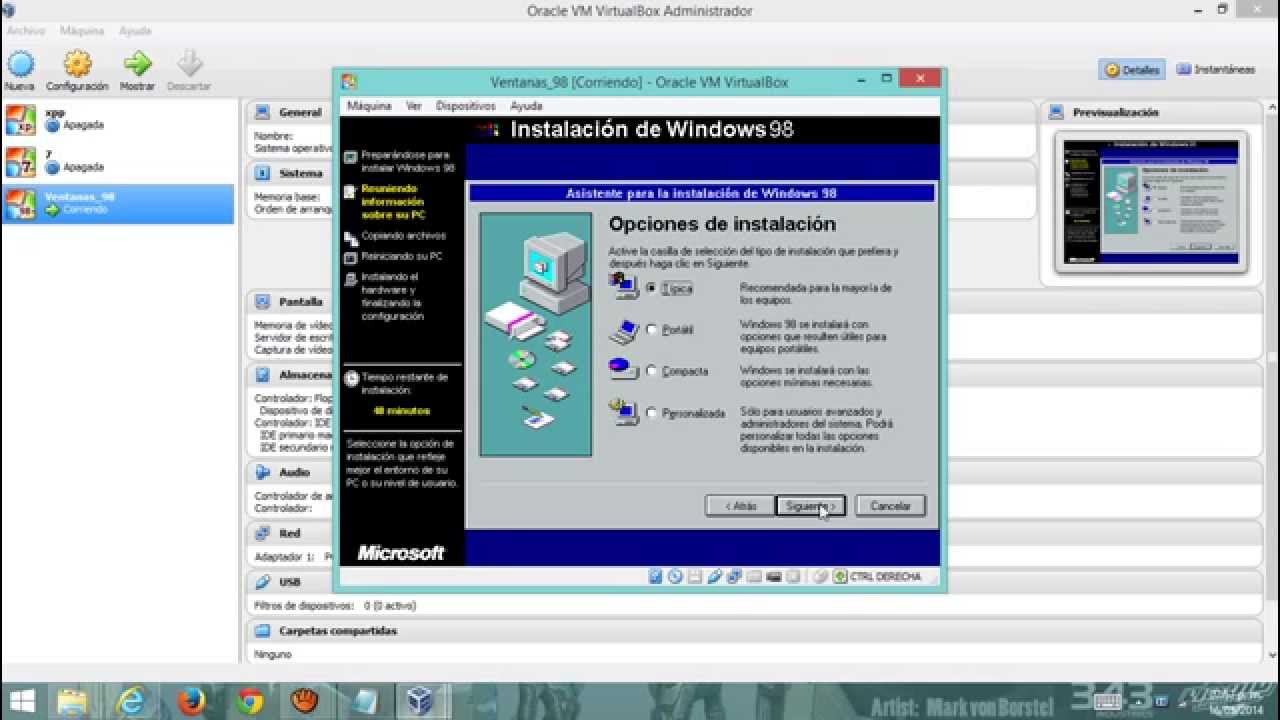Screen dimensions: 1280x720
Task: Switch to Instantáneas view
Action: pos(1216,70)
